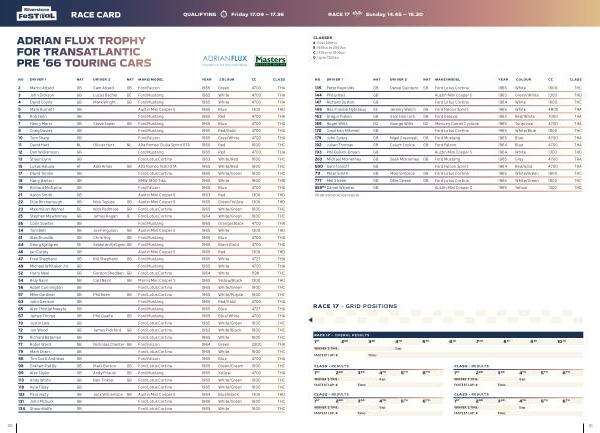This screenshot has width=600, height=433.
Task: Select co-driver Steve Soper in row 7
Action: coord(104,124)
